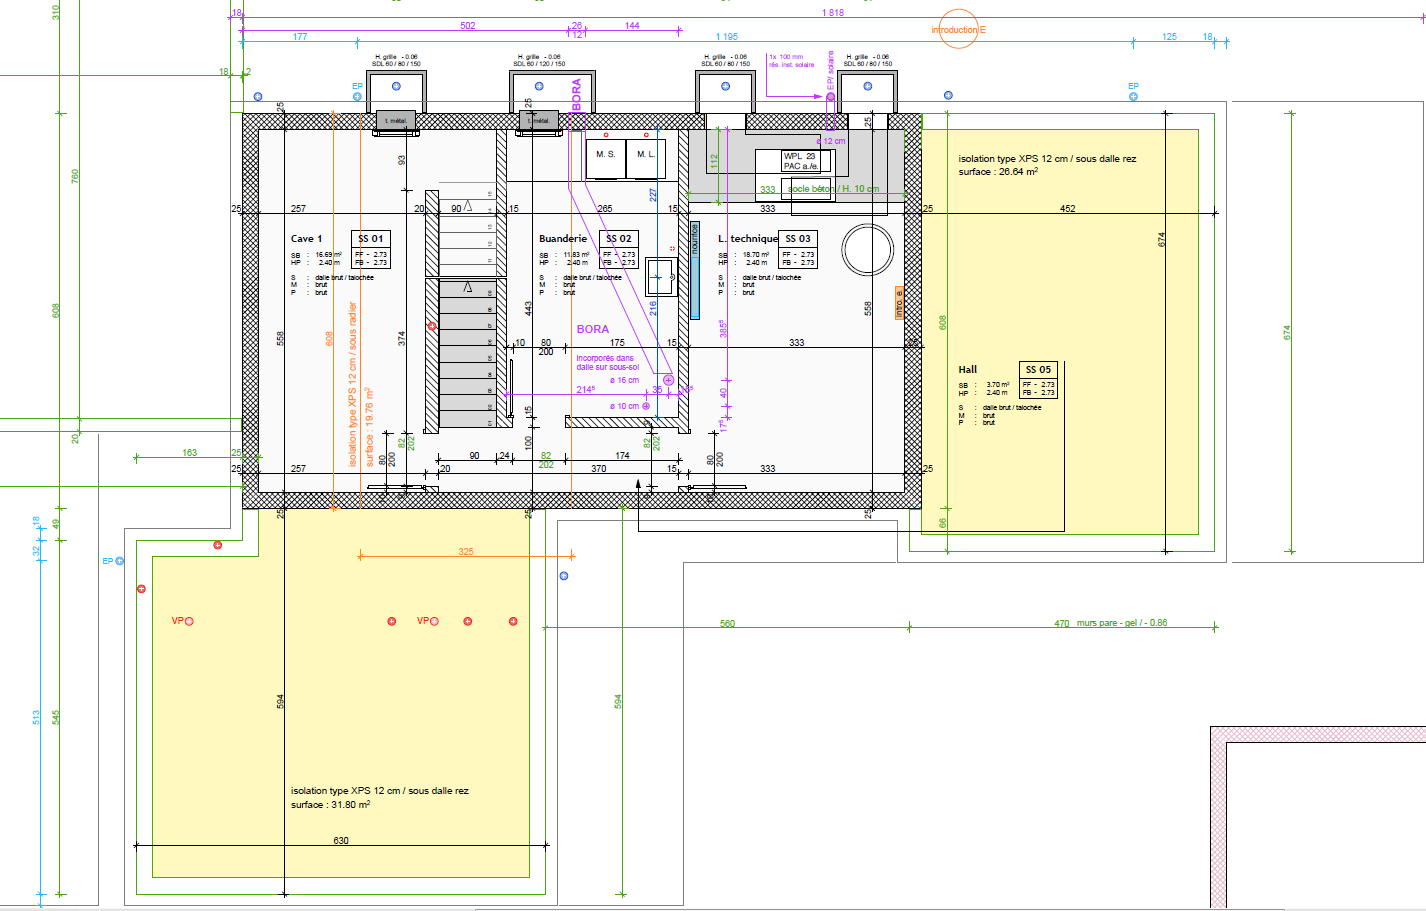Click the green "560" dimension
1426x911 pixels.
(x=727, y=624)
